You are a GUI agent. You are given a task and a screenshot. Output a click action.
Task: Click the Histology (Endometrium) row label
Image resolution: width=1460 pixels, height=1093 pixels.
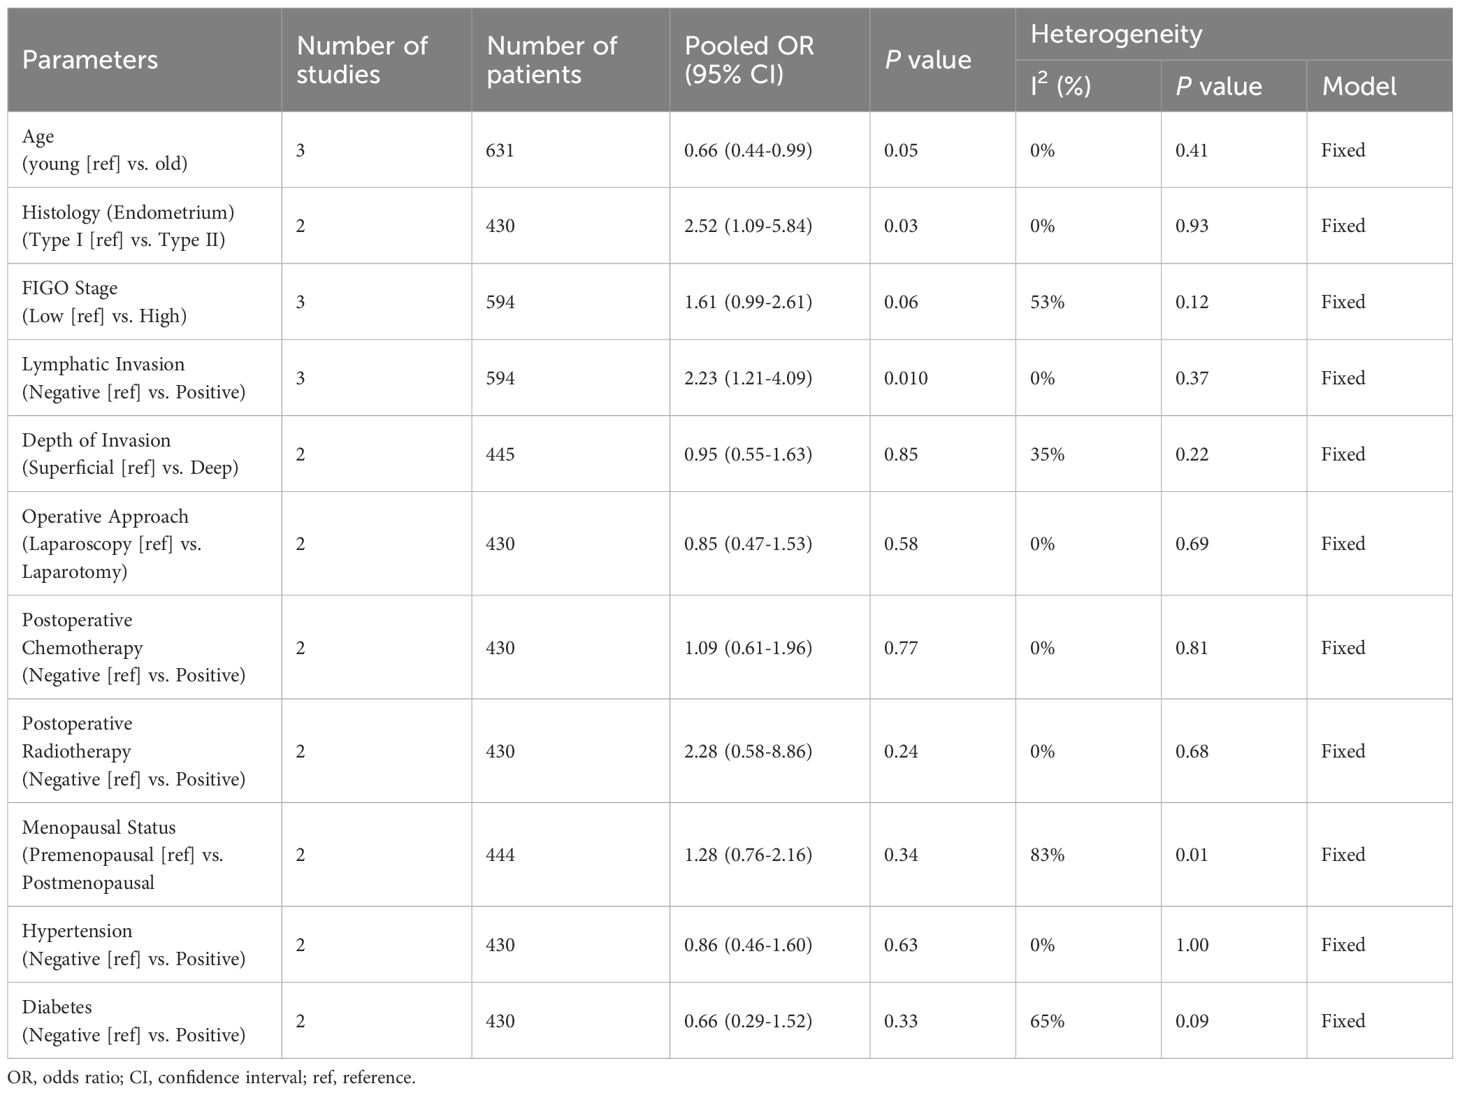point(128,226)
